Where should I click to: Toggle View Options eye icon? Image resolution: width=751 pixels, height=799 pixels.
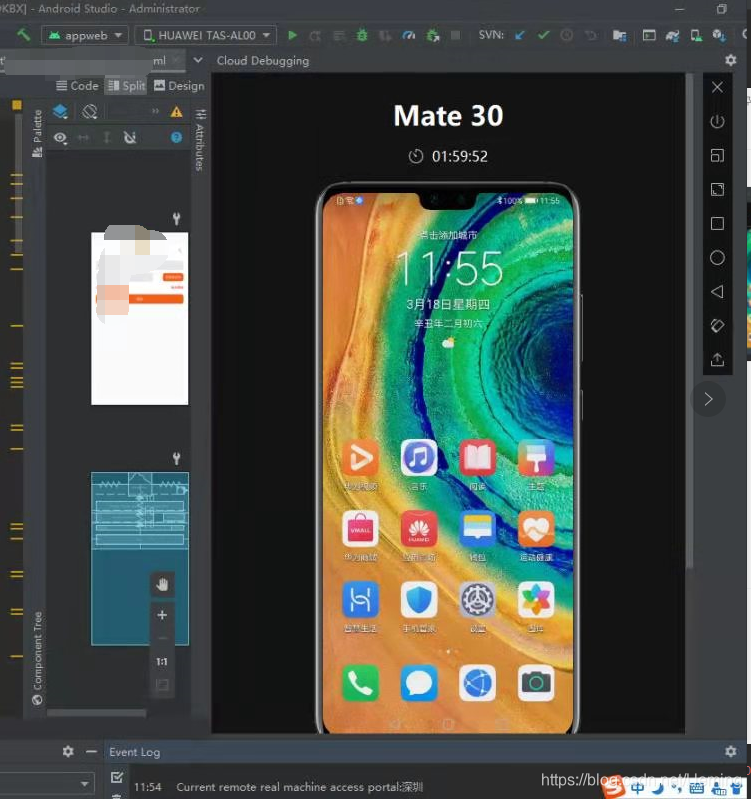point(60,138)
